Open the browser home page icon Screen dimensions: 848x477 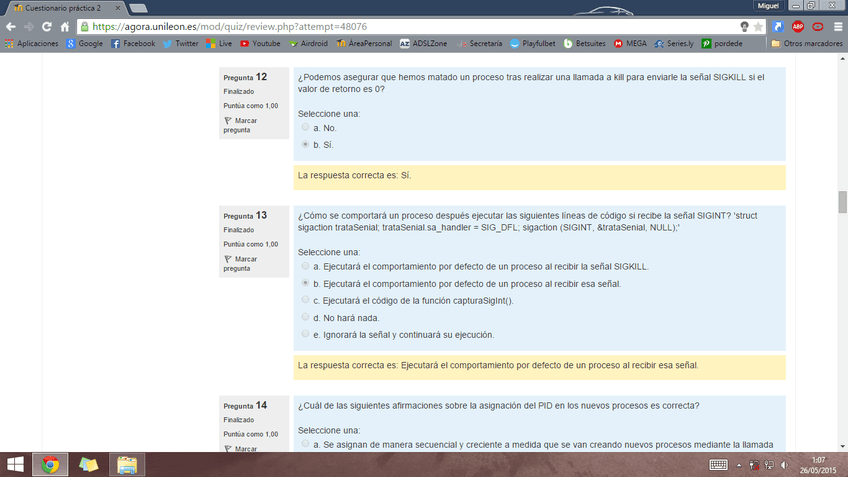click(65, 26)
